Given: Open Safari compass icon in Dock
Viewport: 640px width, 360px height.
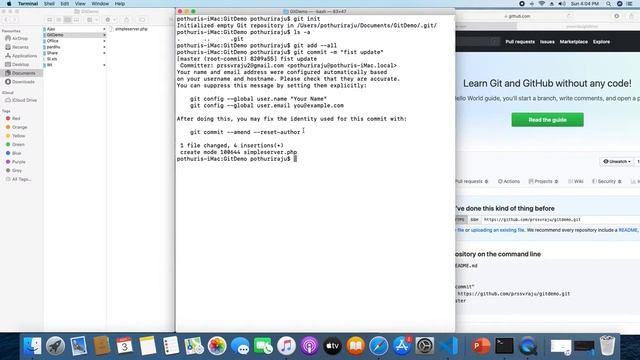Looking at the screenshot, I should point(378,346).
